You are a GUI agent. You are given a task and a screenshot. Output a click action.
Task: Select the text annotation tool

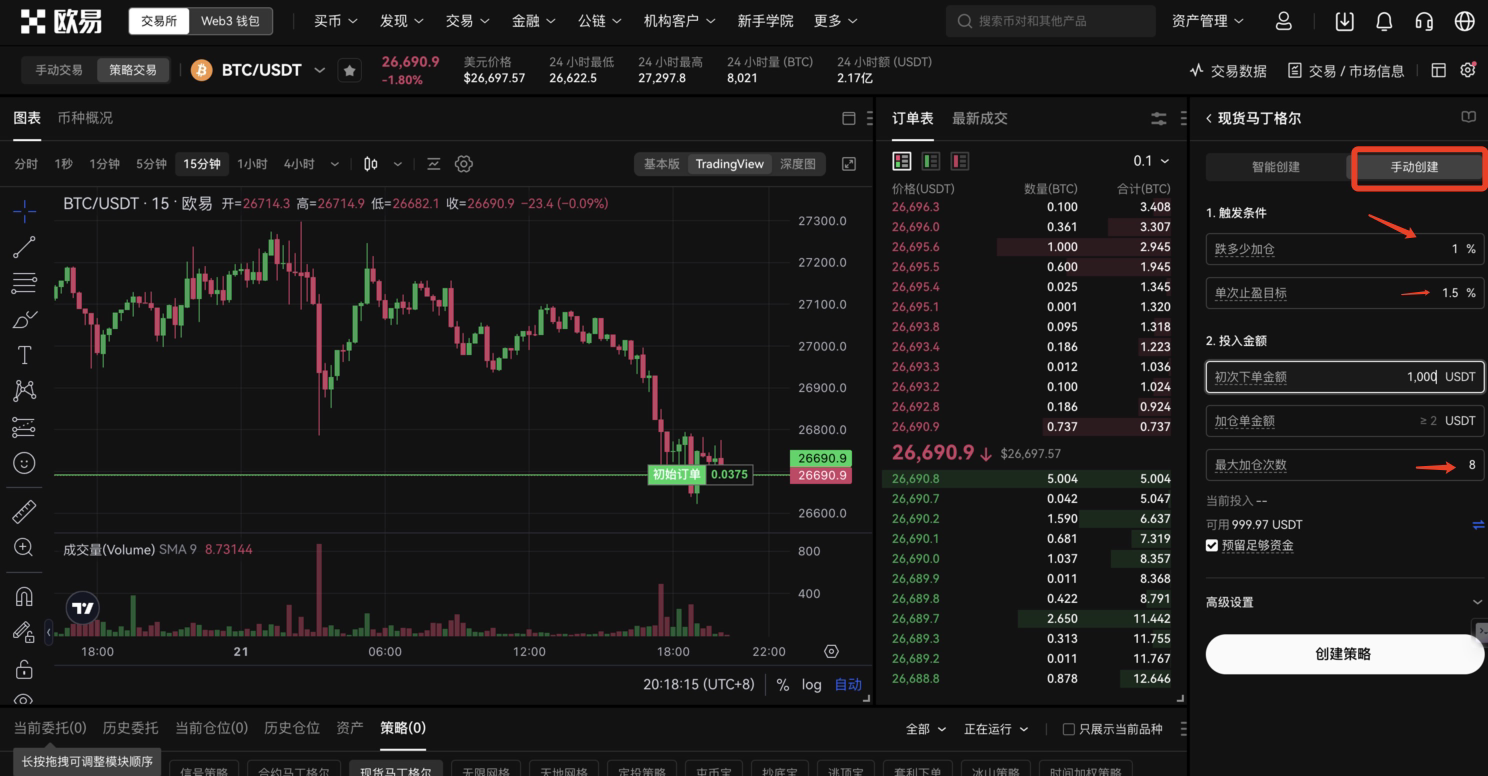pyautogui.click(x=24, y=355)
